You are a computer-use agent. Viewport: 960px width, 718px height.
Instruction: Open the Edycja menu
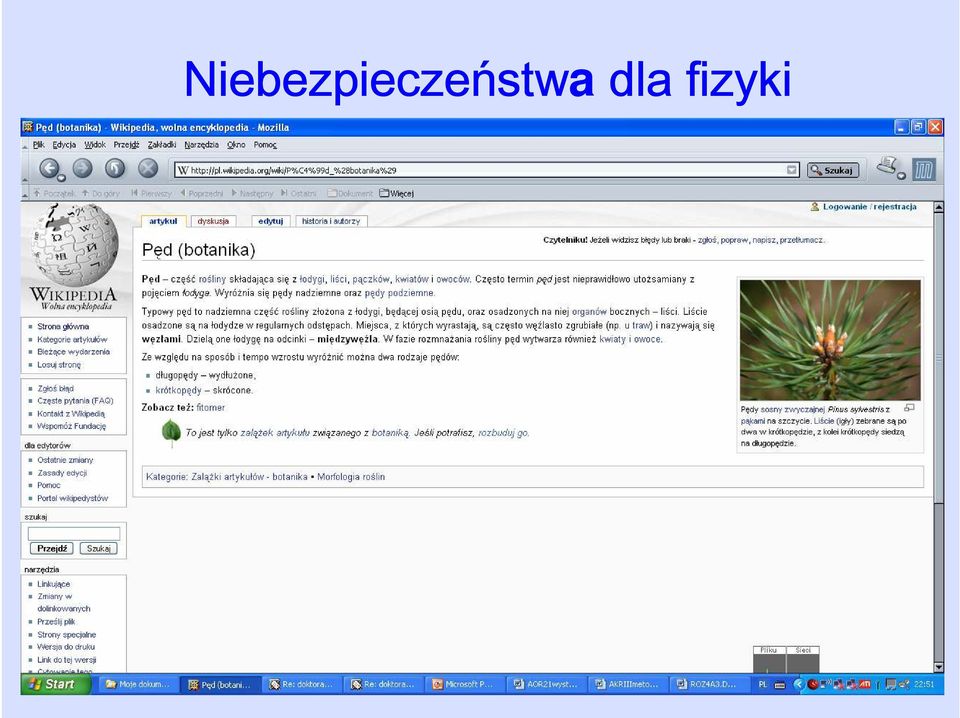click(x=64, y=145)
